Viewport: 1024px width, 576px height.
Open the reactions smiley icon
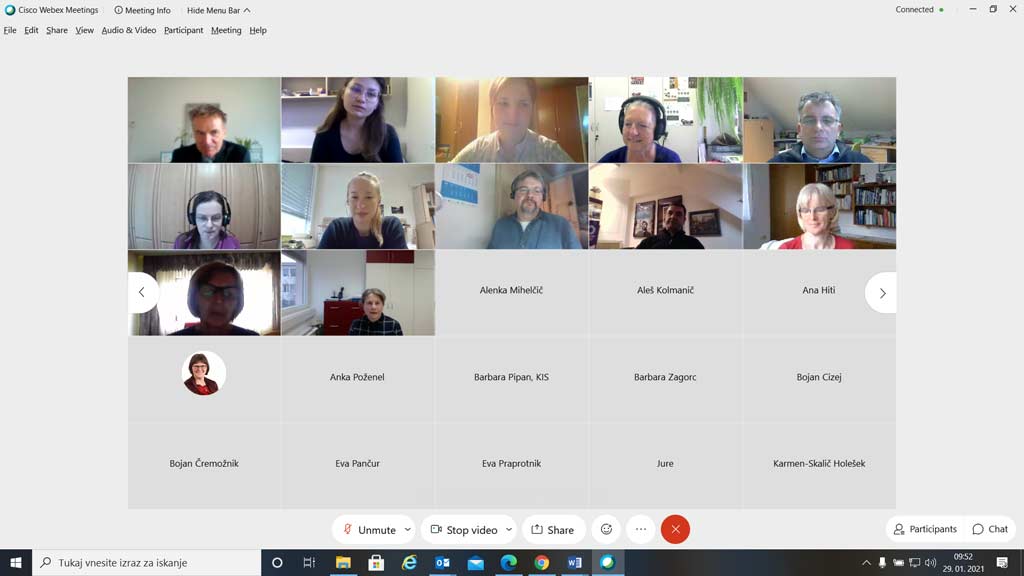606,530
